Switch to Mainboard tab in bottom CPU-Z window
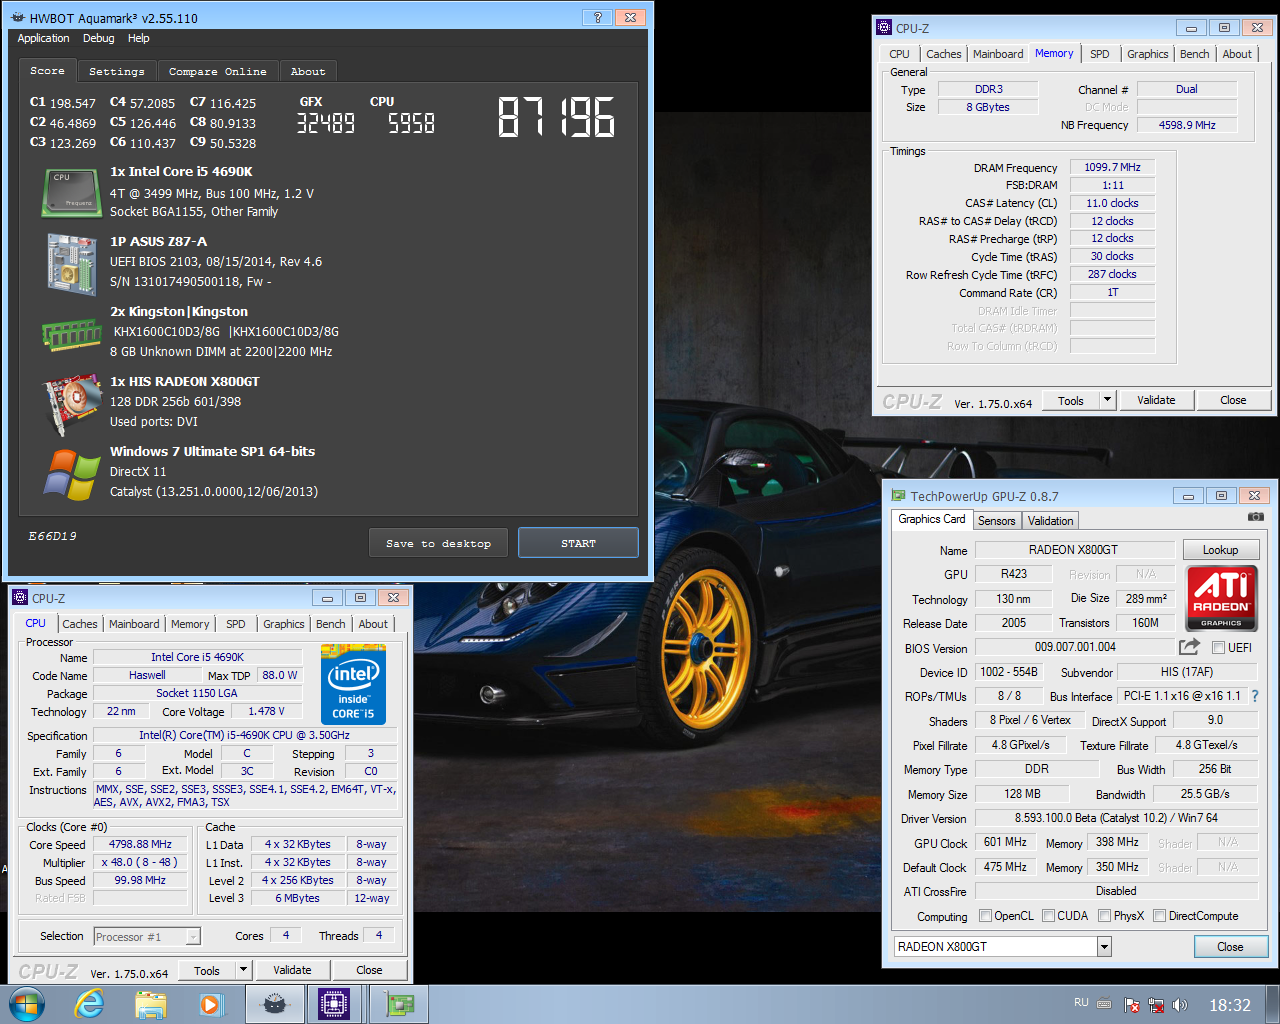Screen dimensions: 1280x1024 tap(134, 624)
